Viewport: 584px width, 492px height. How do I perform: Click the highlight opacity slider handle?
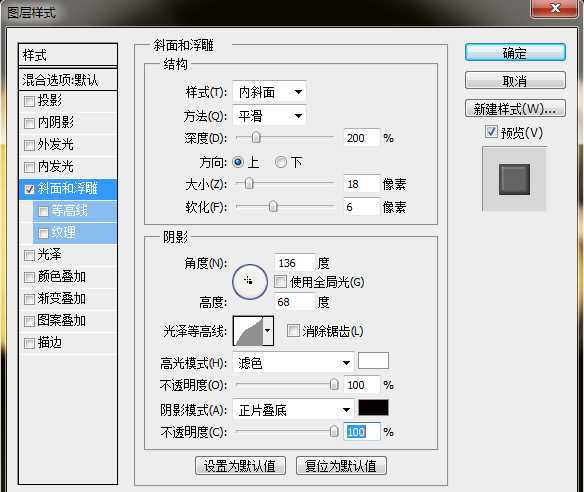coord(334,384)
